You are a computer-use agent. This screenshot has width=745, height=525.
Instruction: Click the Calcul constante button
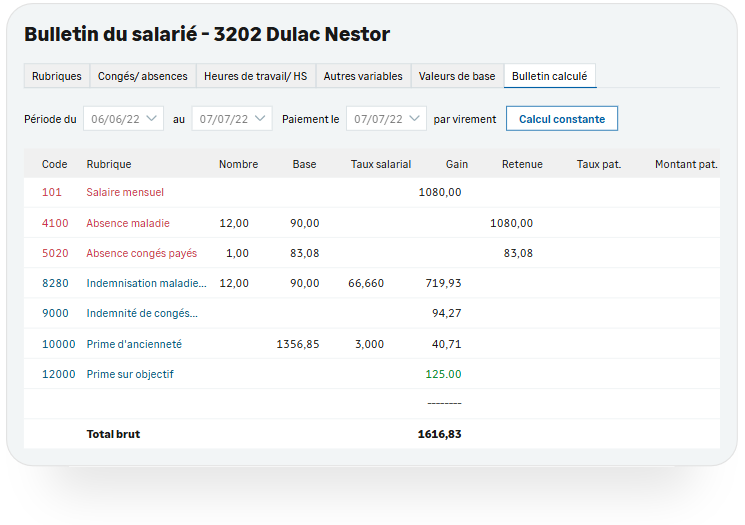pos(561,119)
